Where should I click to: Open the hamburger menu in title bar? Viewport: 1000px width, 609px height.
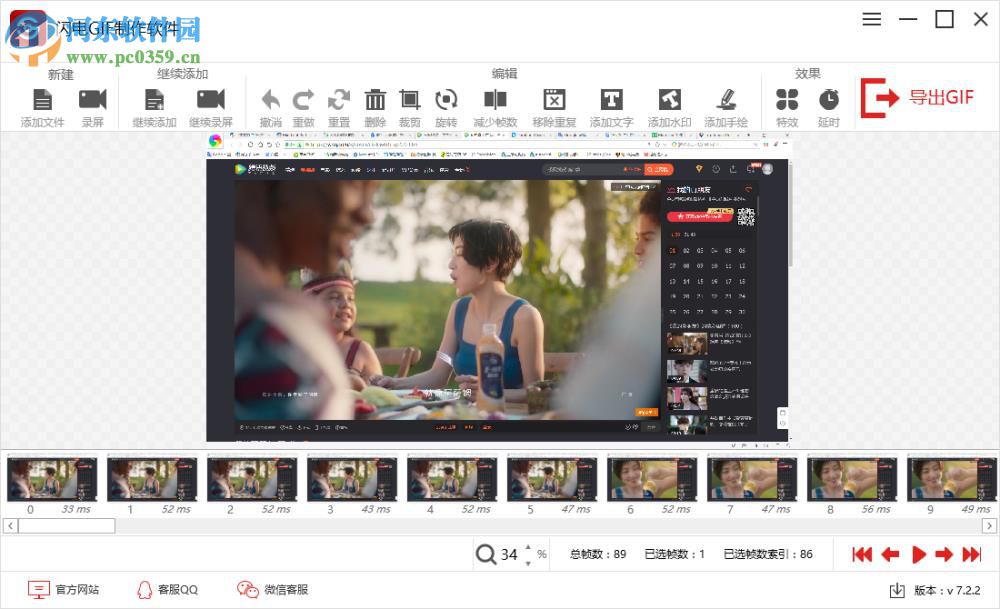[x=872, y=20]
